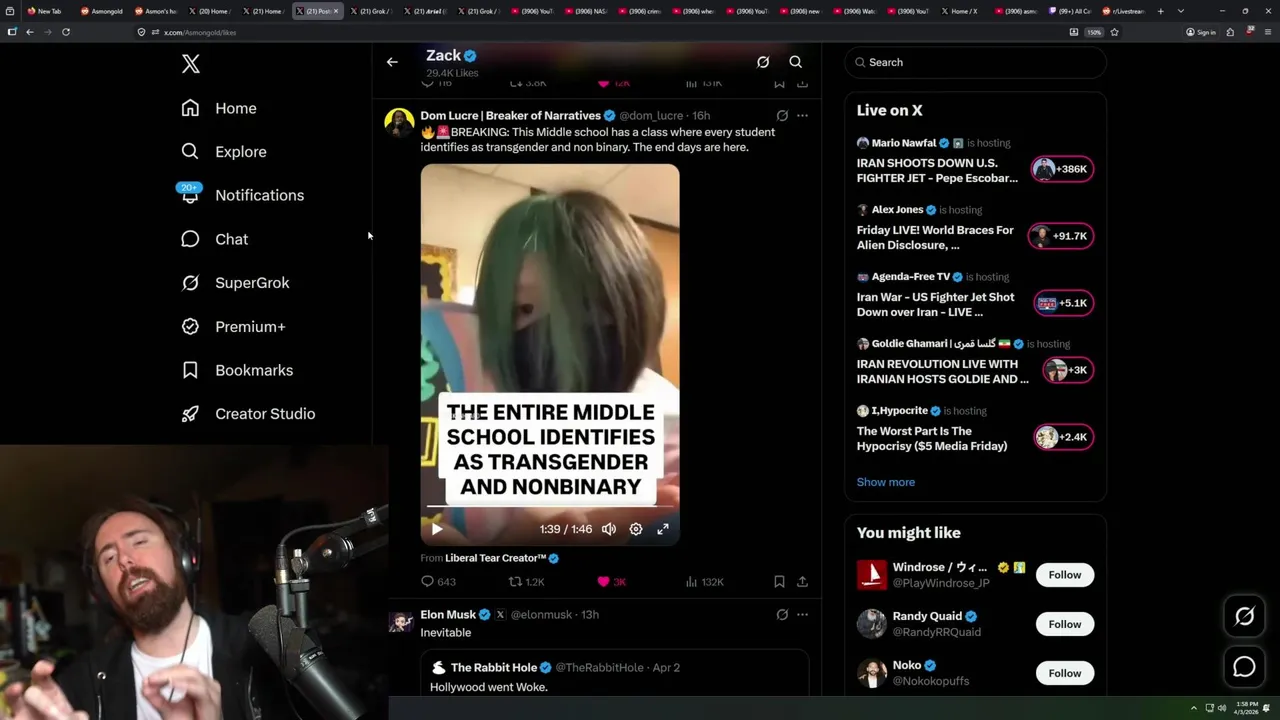Bookmark this page with the star icon

[1114, 32]
